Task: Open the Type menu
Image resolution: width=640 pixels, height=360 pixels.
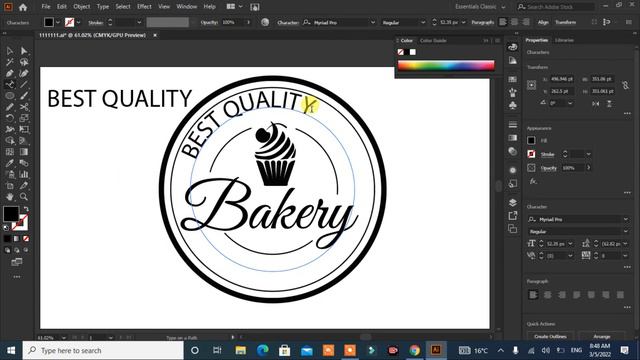Action: click(102, 7)
